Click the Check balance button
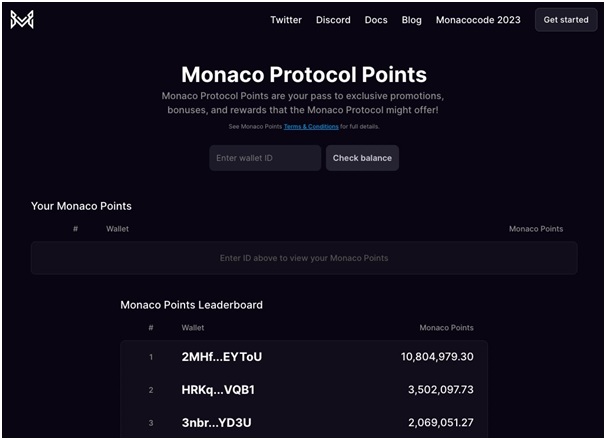 click(362, 158)
